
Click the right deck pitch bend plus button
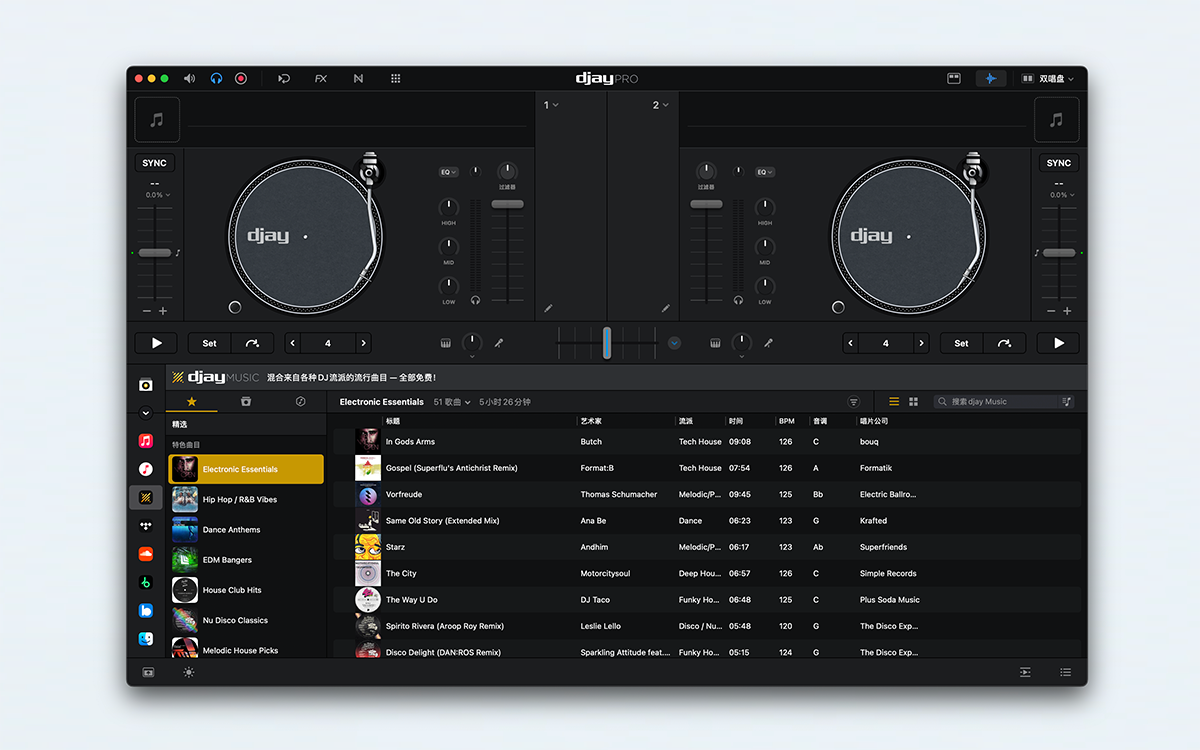tap(1067, 311)
